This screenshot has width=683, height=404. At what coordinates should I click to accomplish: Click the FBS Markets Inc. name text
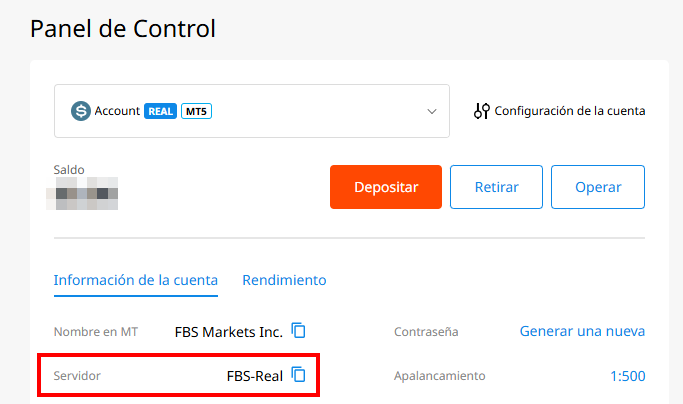229,332
